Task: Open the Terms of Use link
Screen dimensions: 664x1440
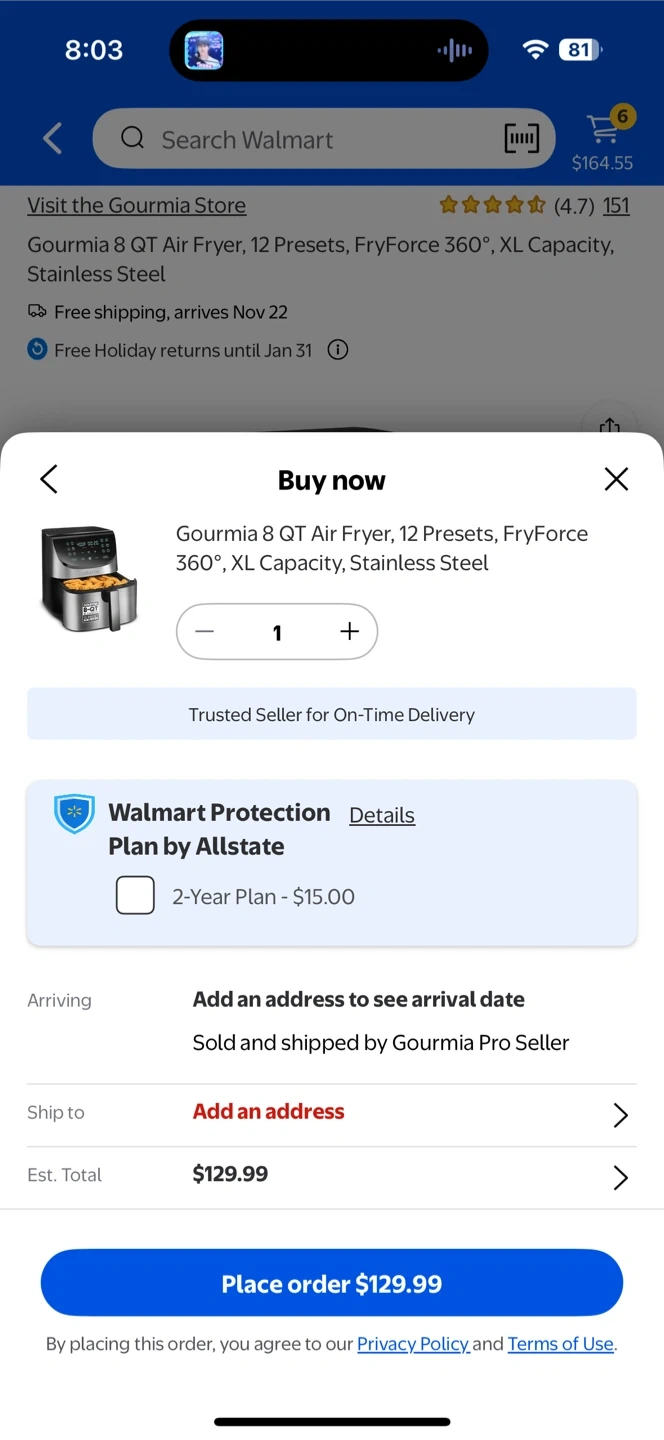Action: pos(560,1343)
